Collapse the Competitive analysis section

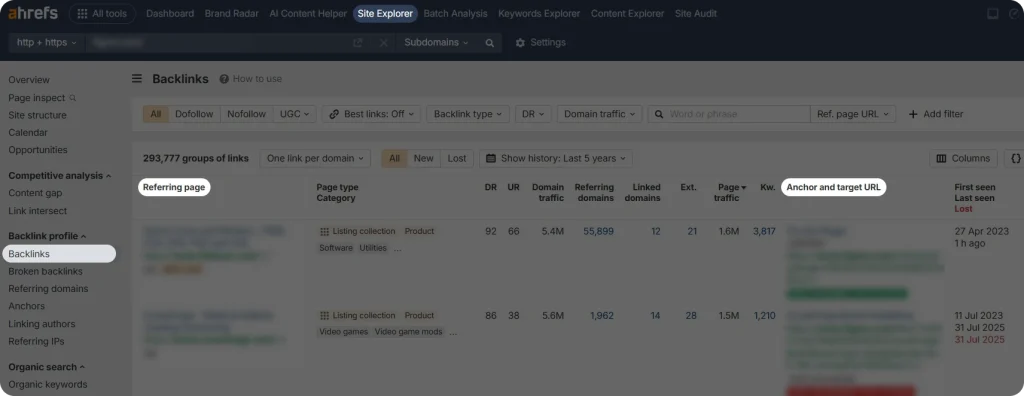pyautogui.click(x=59, y=176)
